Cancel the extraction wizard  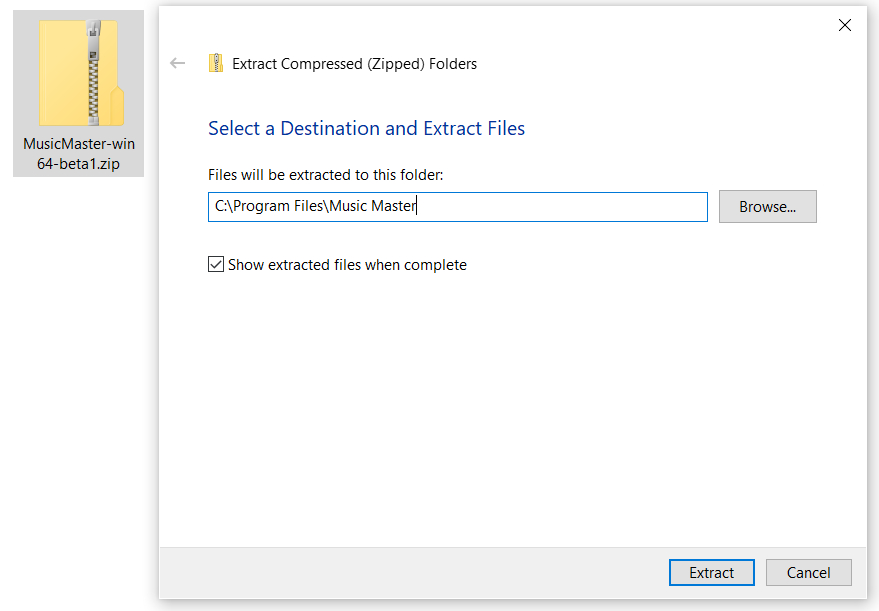808,573
